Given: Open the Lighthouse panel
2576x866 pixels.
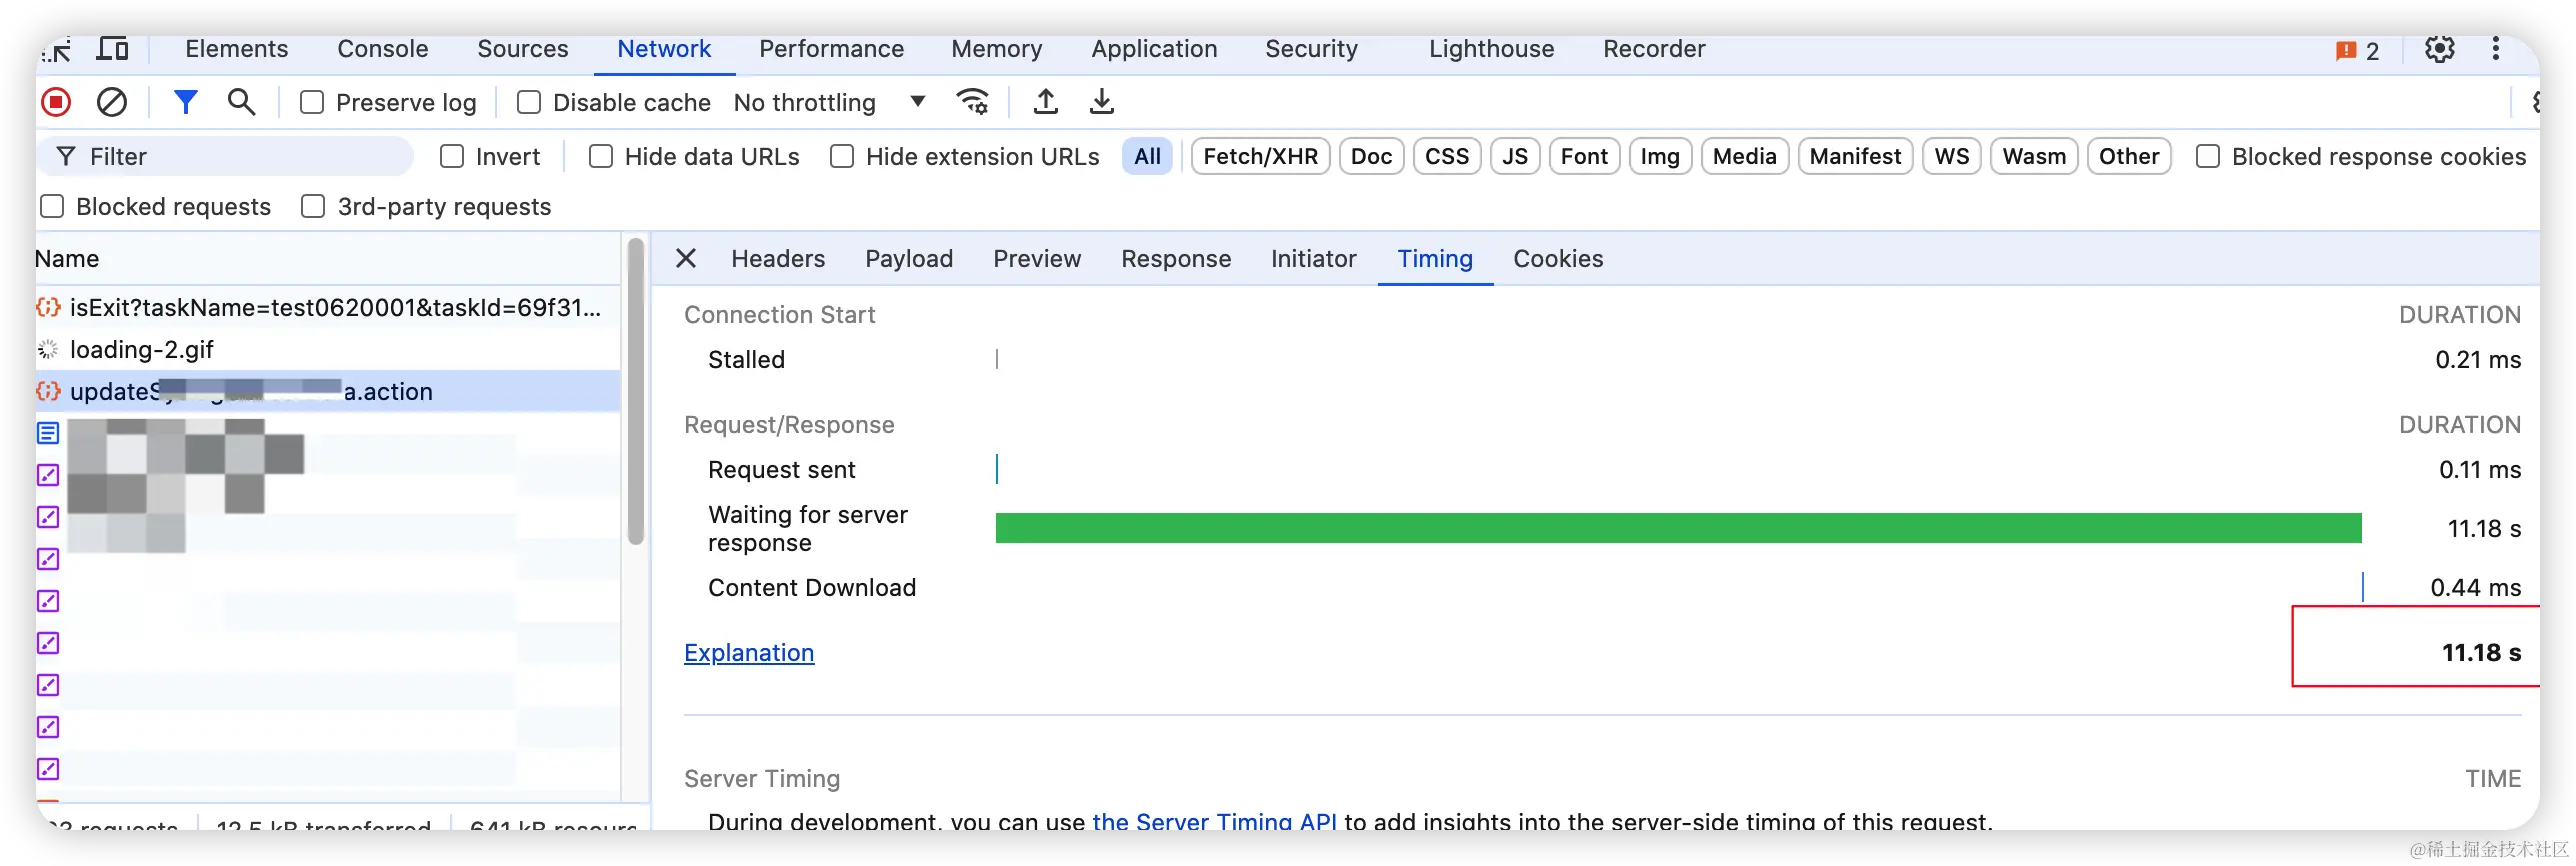Looking at the screenshot, I should tap(1491, 49).
